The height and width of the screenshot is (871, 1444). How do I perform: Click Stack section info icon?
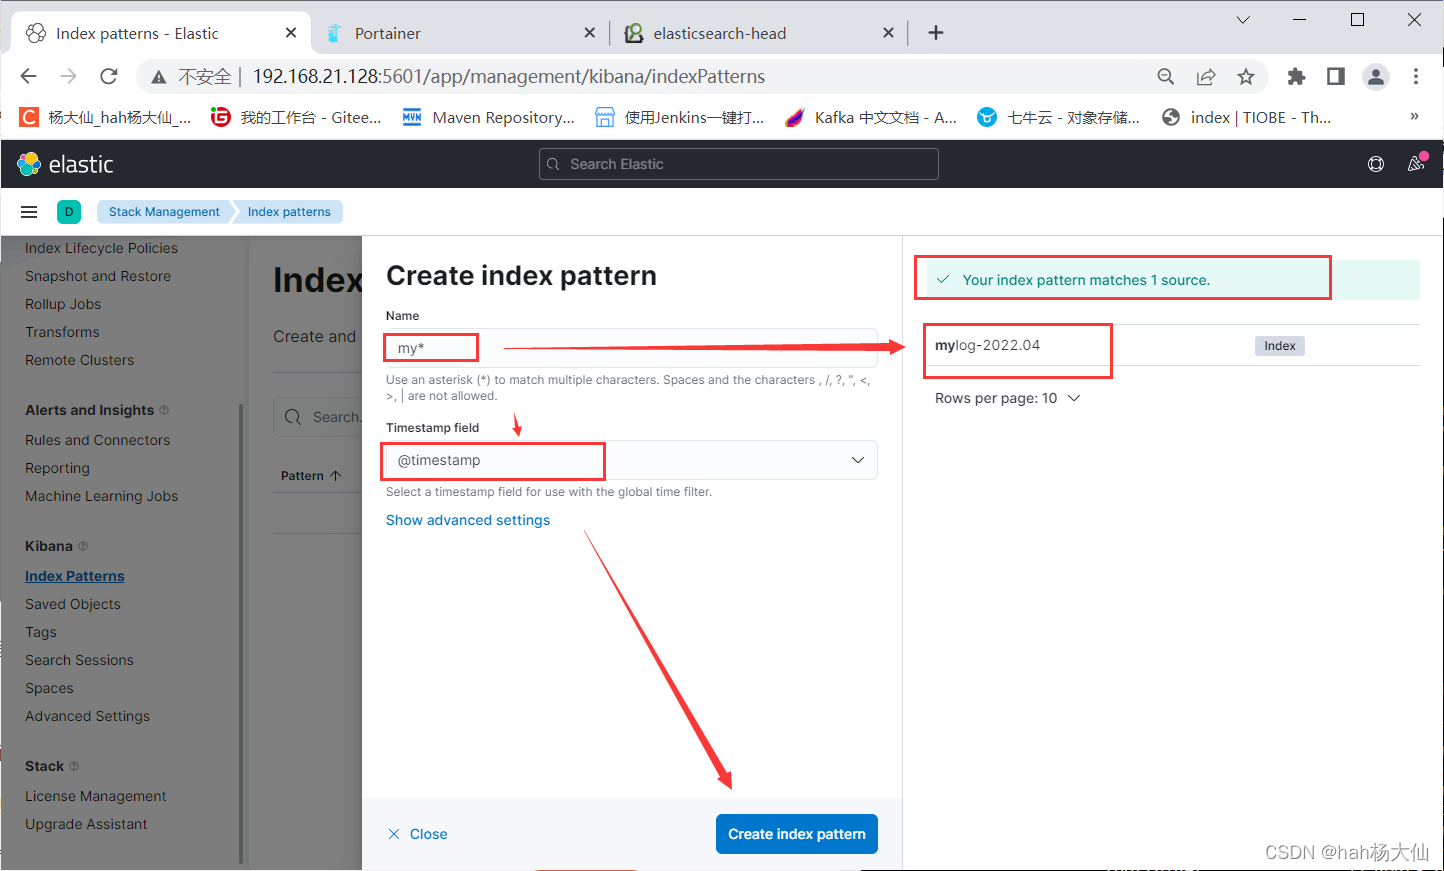click(74, 766)
